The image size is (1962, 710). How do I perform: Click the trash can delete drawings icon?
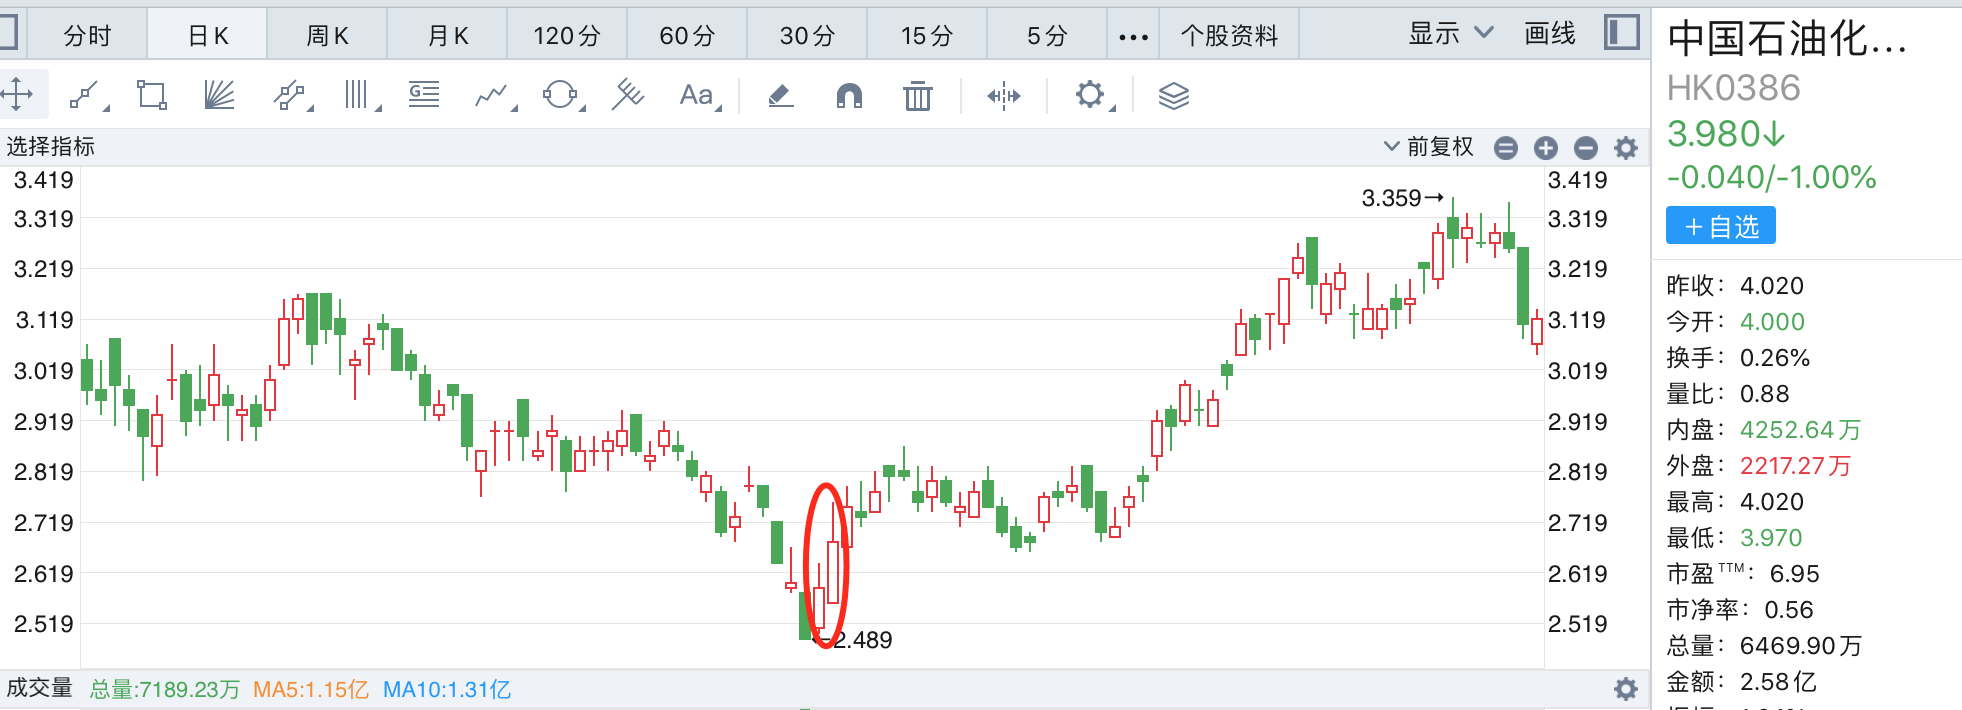(917, 96)
